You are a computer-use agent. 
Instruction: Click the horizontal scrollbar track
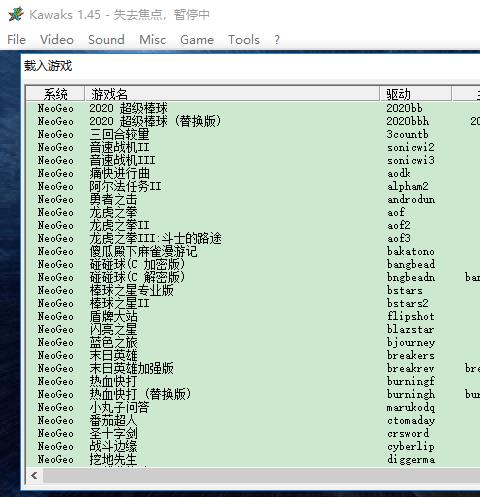pos(262,475)
